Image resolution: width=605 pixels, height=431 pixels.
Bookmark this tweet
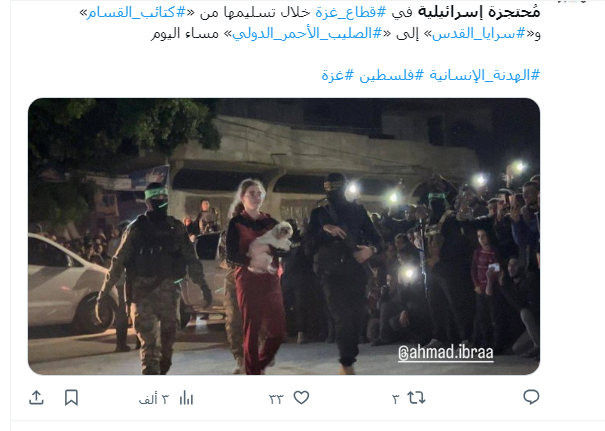tap(71, 397)
